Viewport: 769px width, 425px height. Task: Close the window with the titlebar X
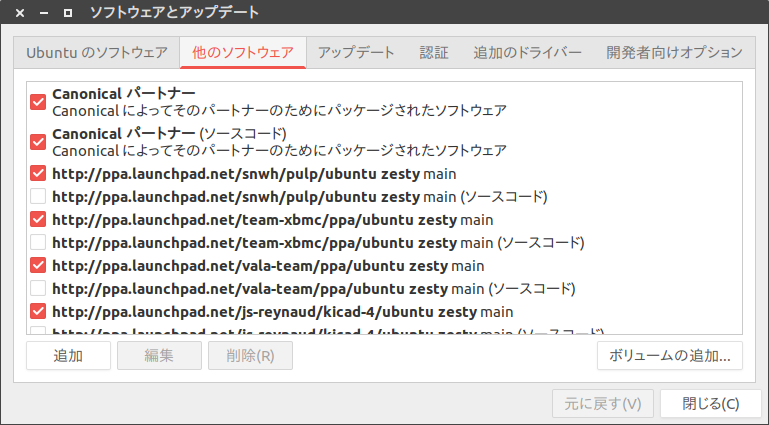(20, 13)
